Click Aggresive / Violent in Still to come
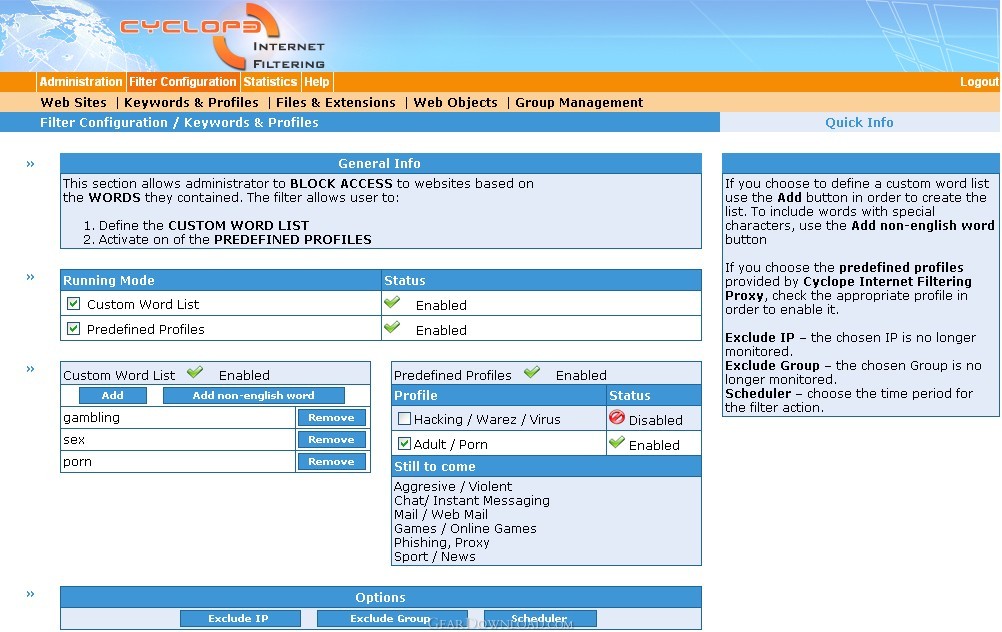The image size is (1002, 632). click(x=453, y=486)
